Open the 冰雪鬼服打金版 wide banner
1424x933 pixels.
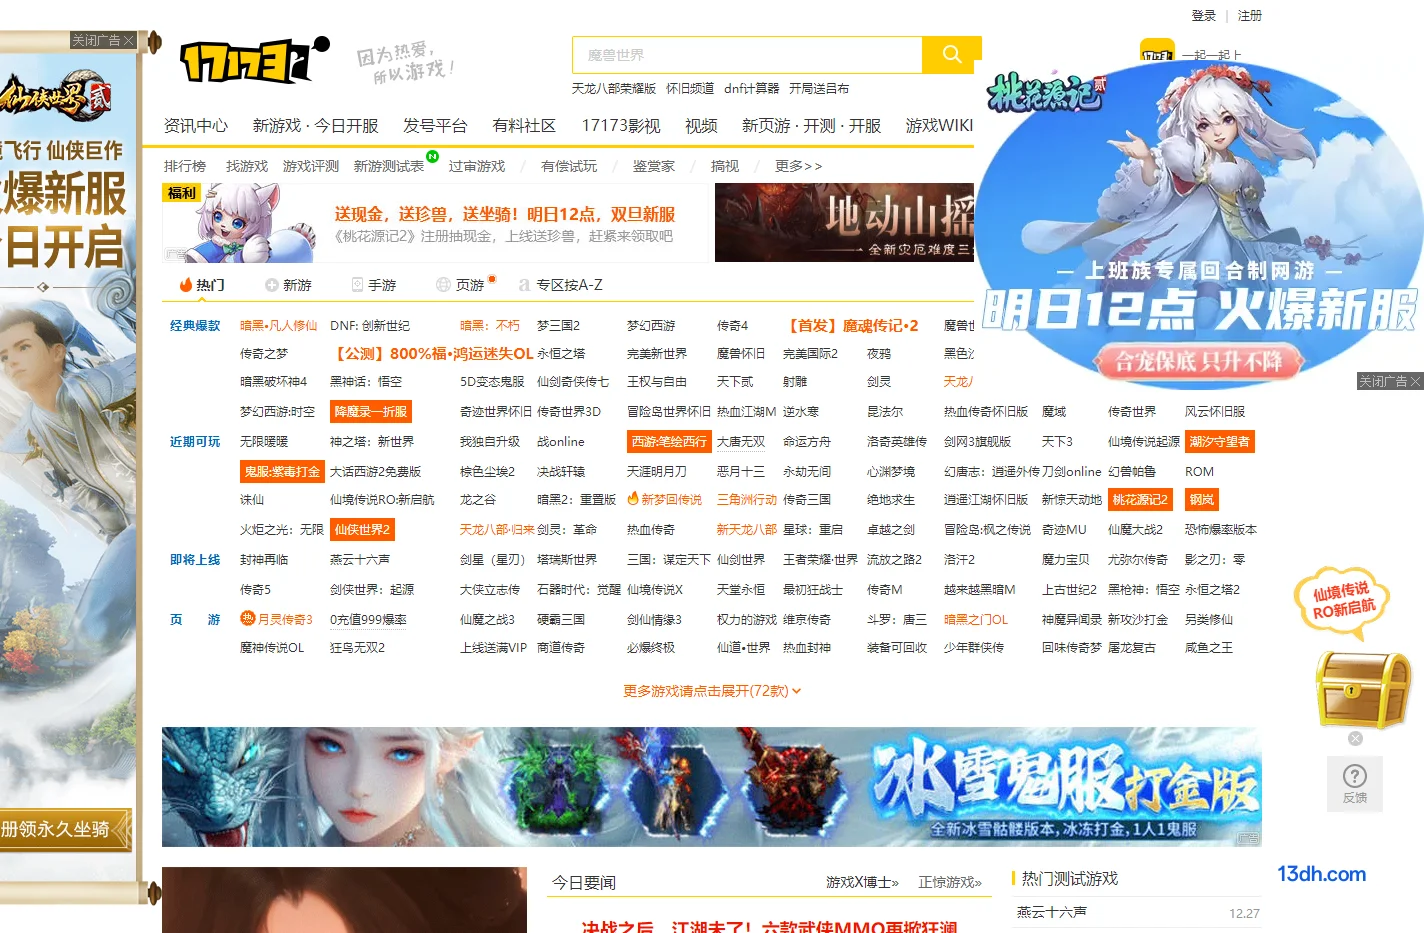(711, 787)
